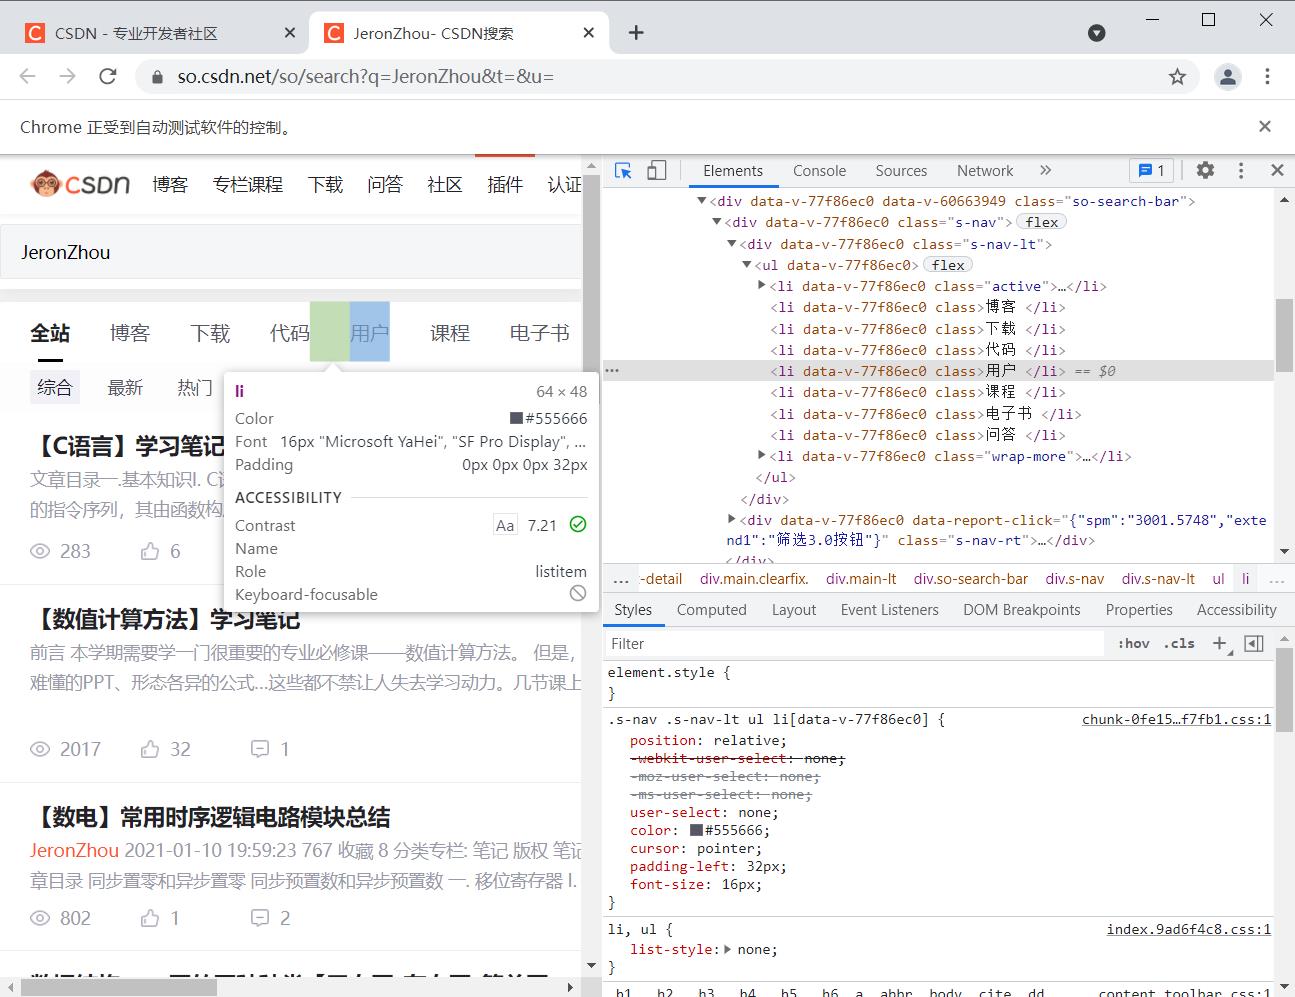Go back with the browser arrow
This screenshot has width=1295, height=997.
tap(27, 76)
